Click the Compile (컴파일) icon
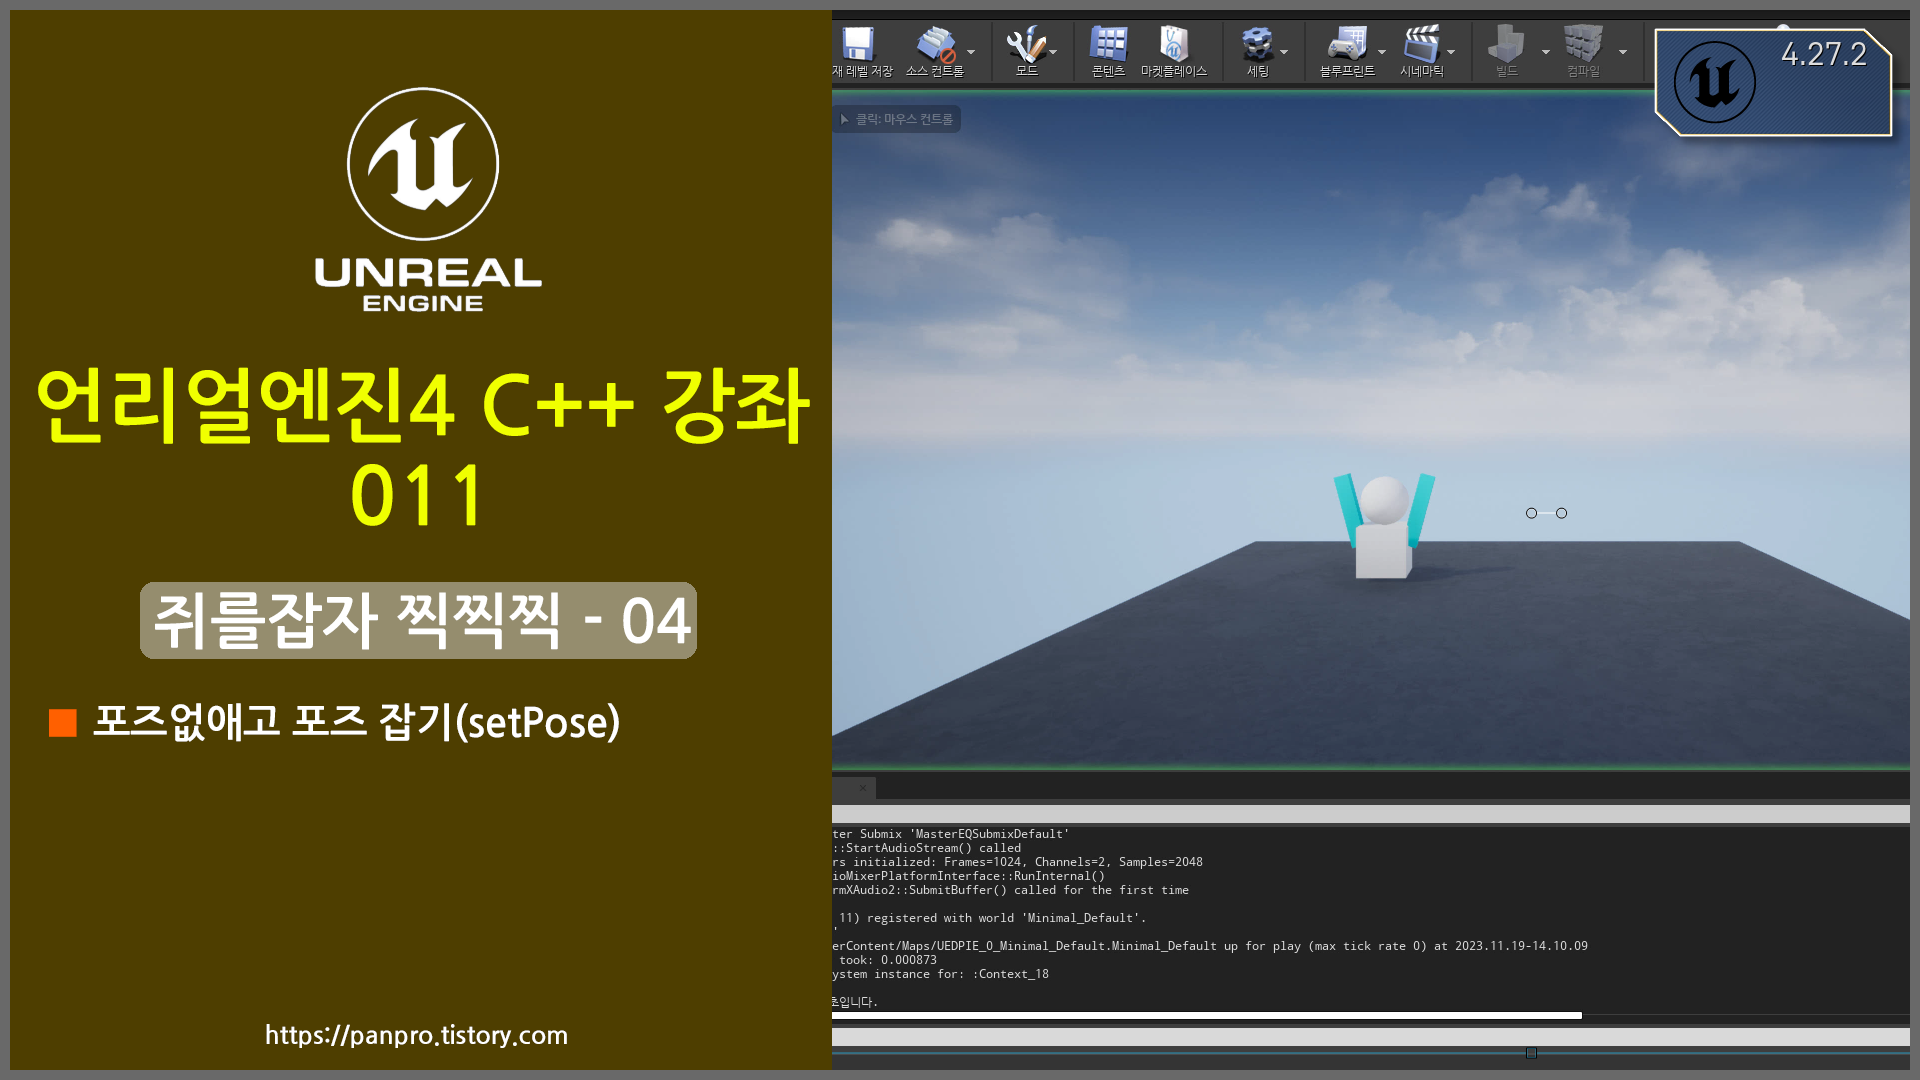Screen dimensions: 1920x1080 pyautogui.click(x=1583, y=45)
